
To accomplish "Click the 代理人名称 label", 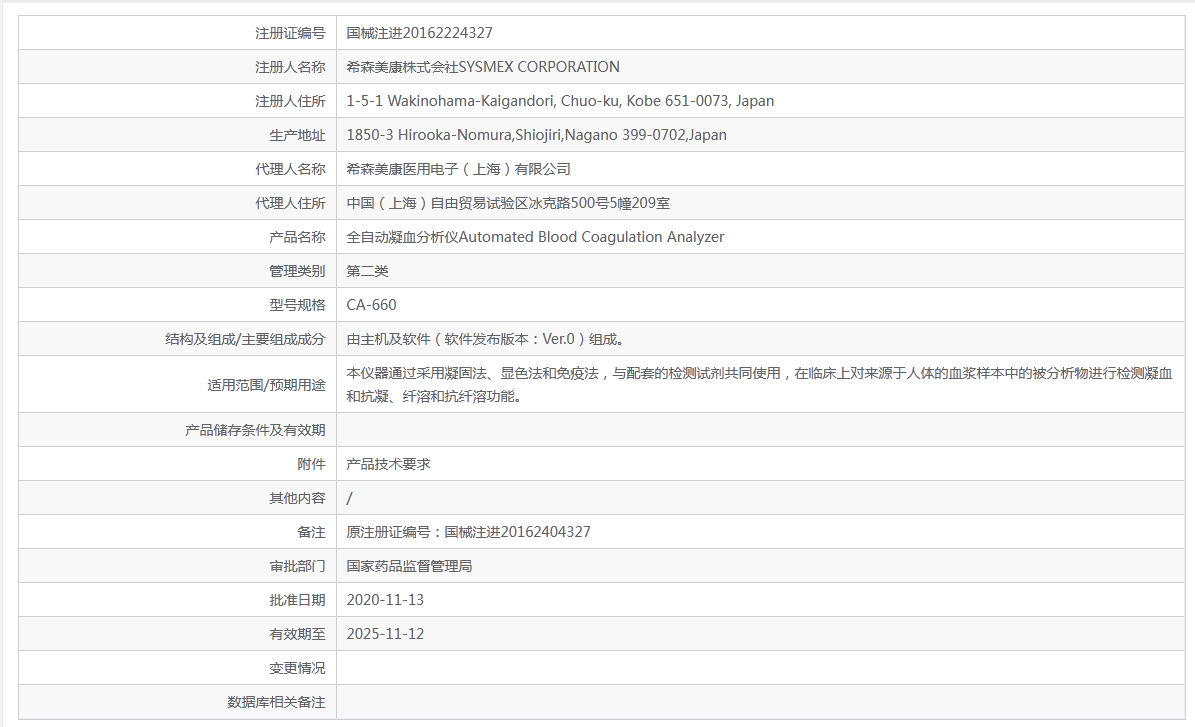I will (290, 169).
